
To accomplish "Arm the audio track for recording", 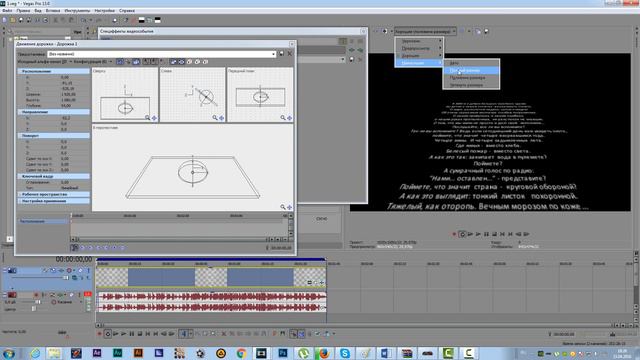I will 36,295.
